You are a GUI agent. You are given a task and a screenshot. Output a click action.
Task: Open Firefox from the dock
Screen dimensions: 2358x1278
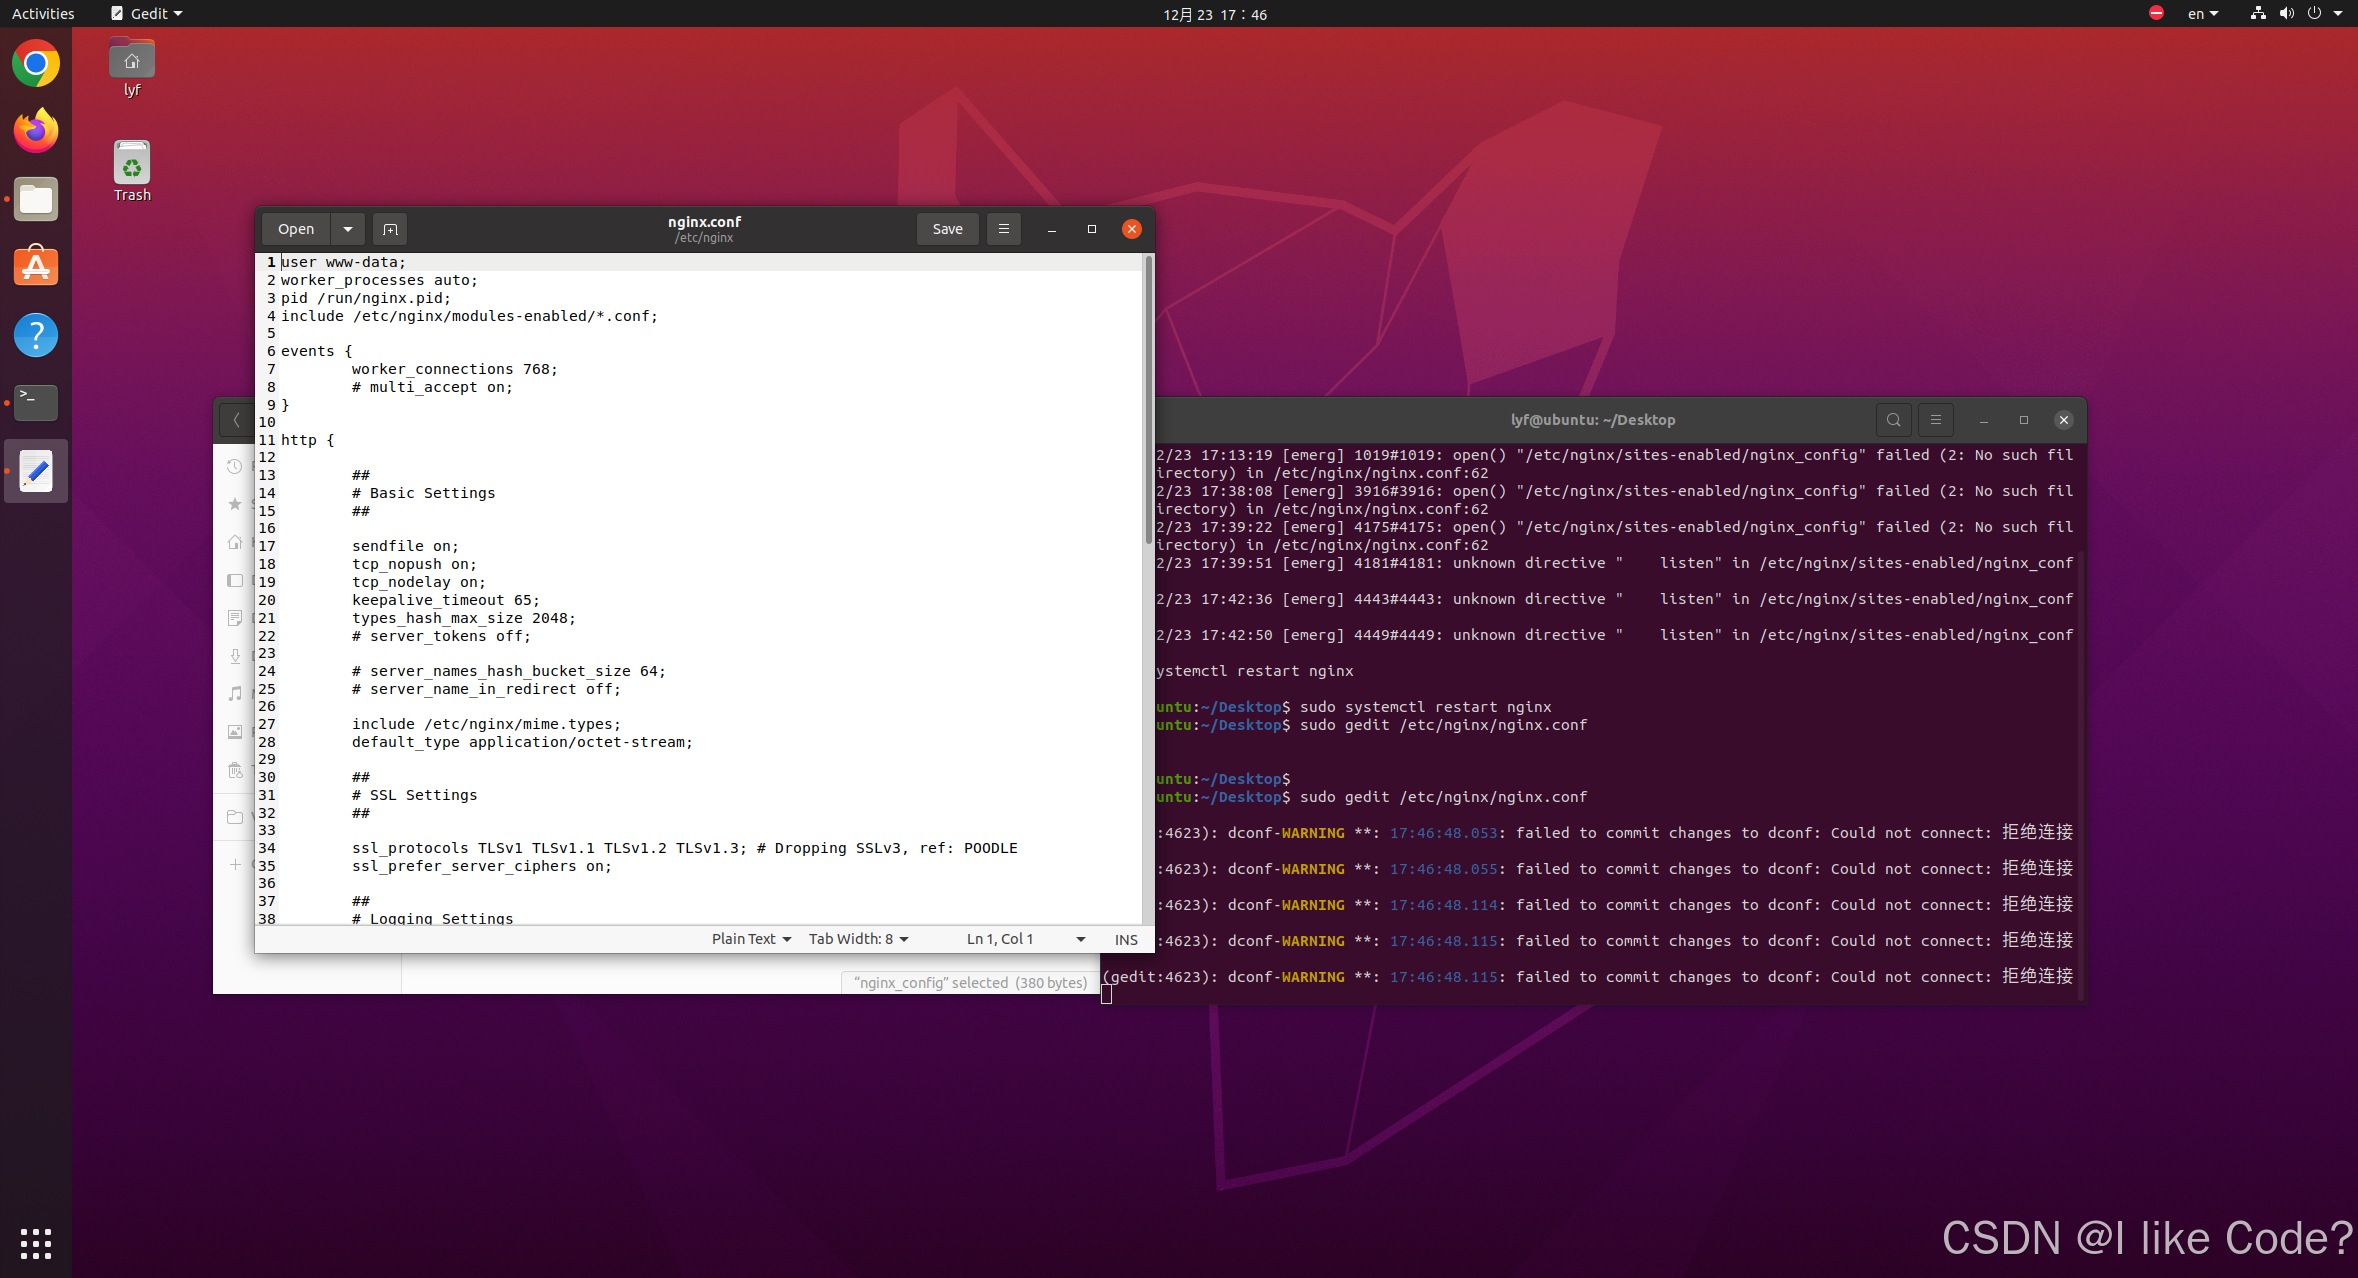coord(36,131)
